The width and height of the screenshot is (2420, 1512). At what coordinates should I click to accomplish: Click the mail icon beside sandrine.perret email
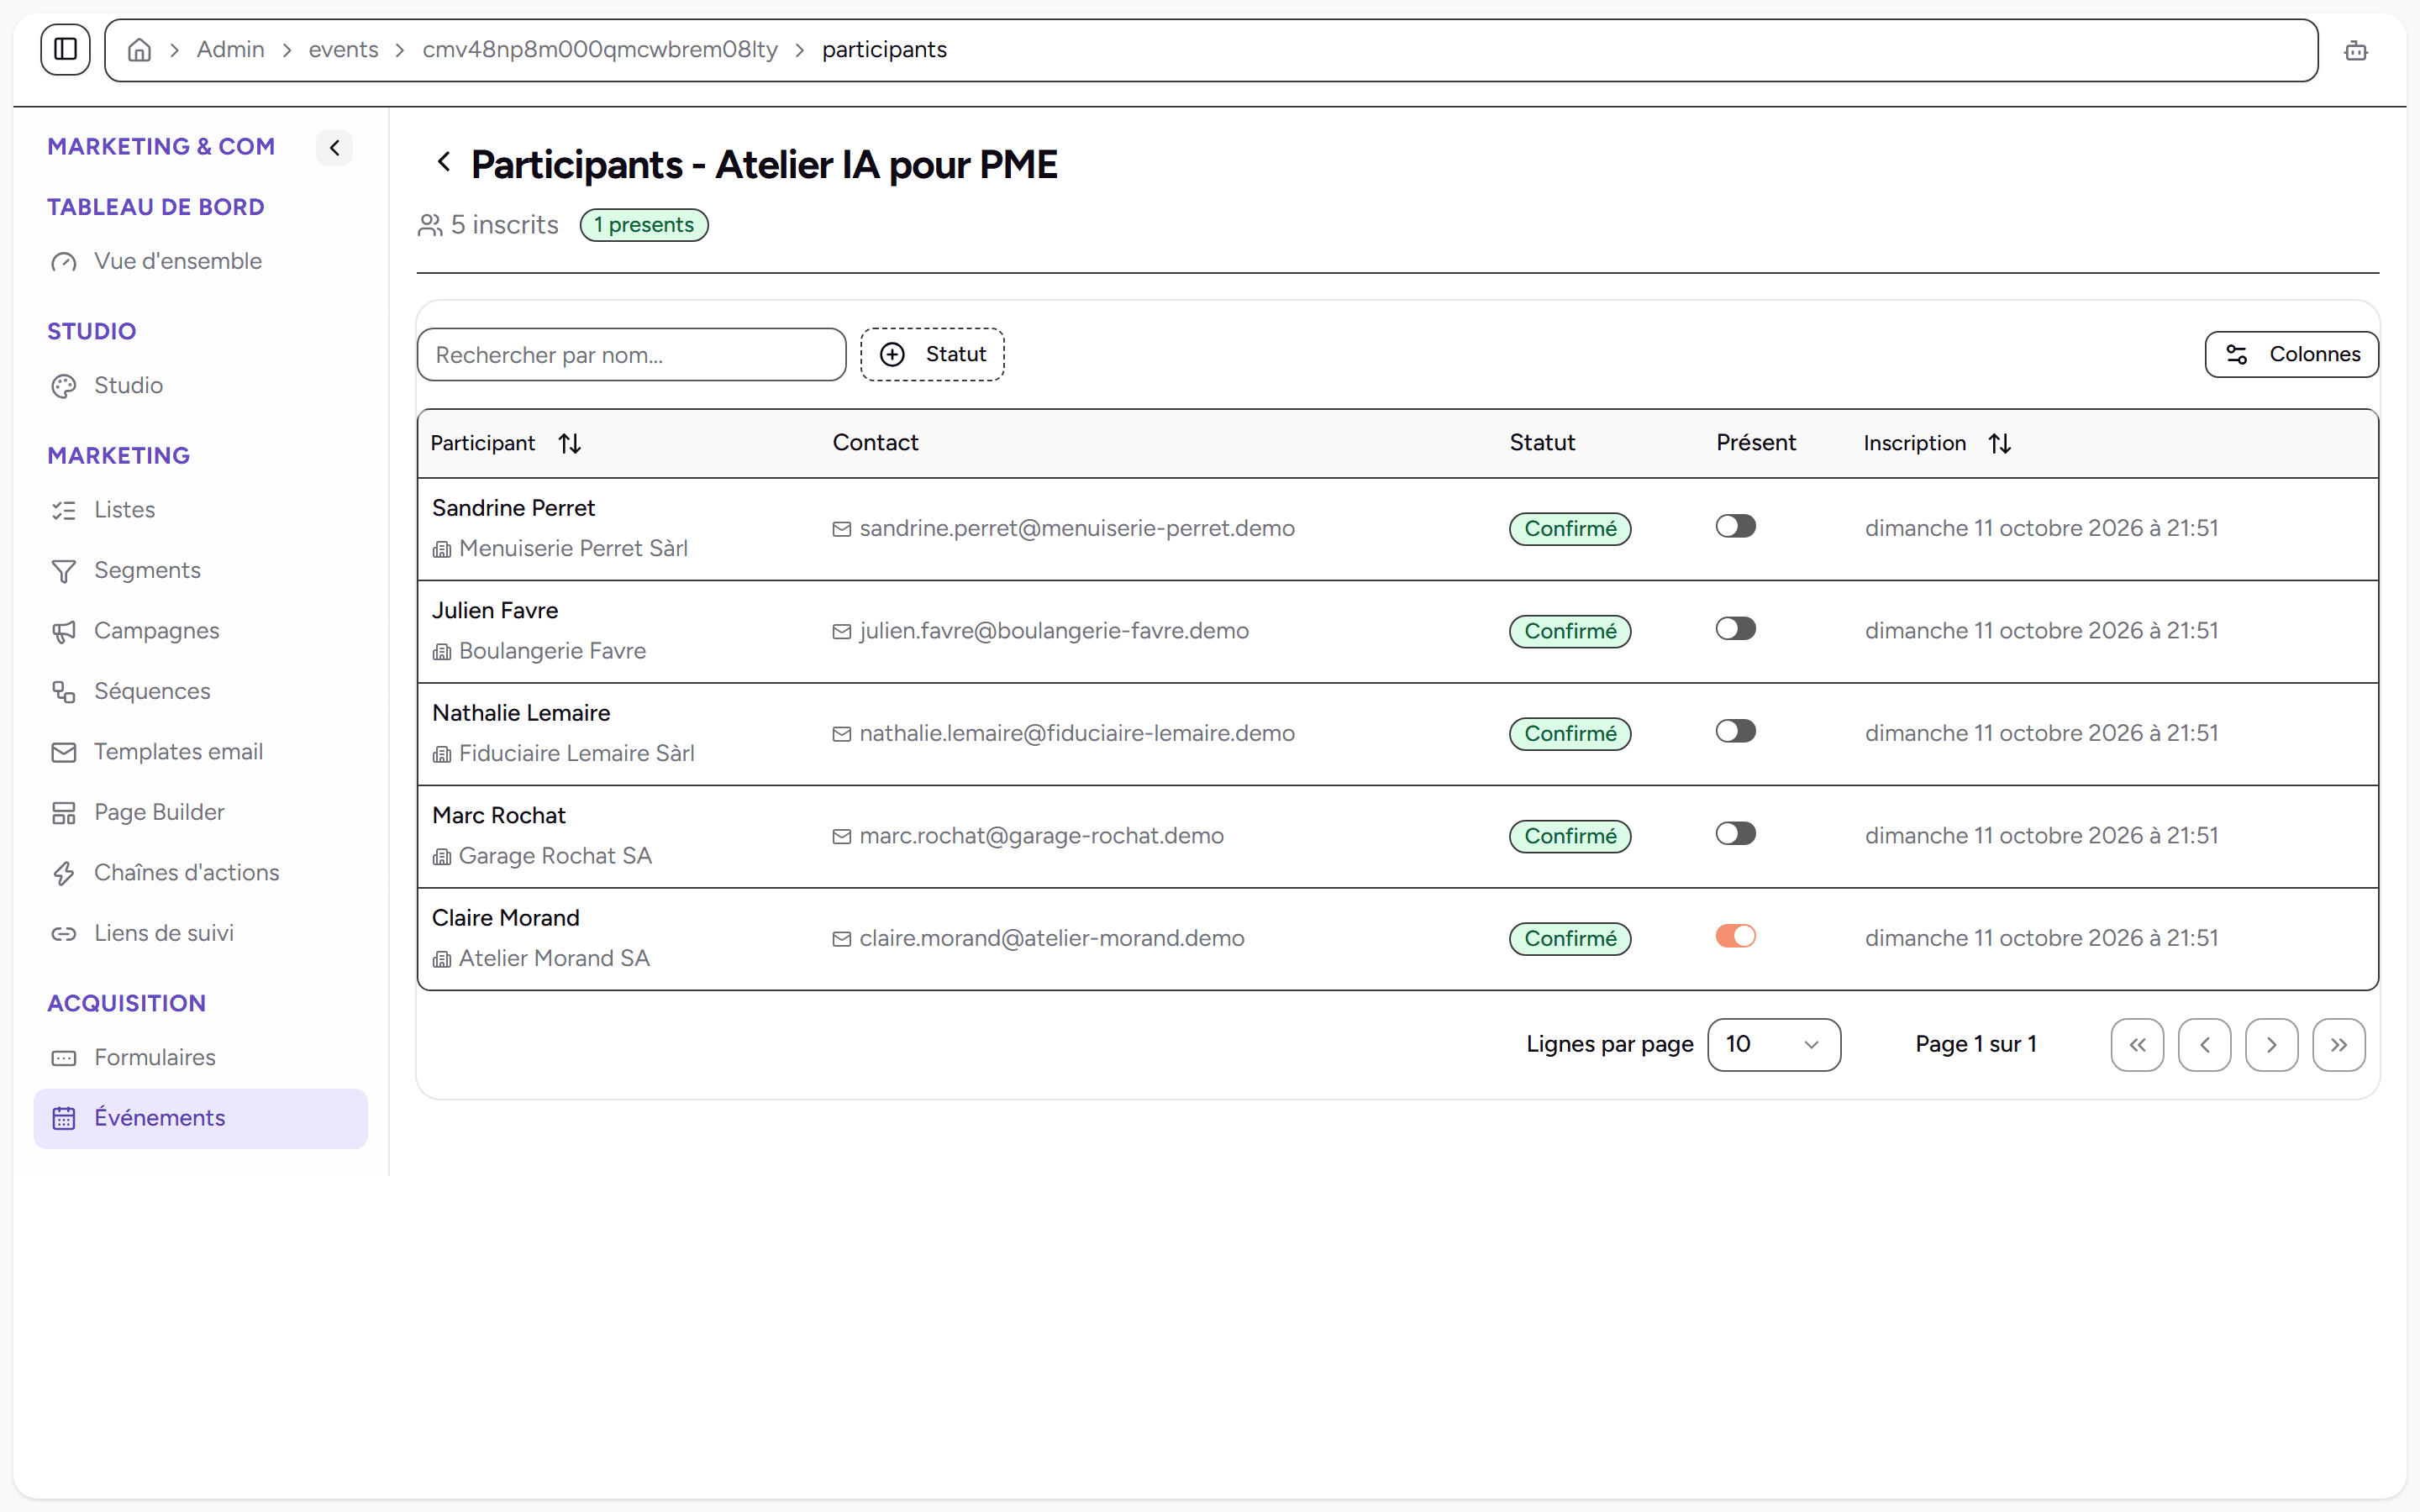coord(842,529)
